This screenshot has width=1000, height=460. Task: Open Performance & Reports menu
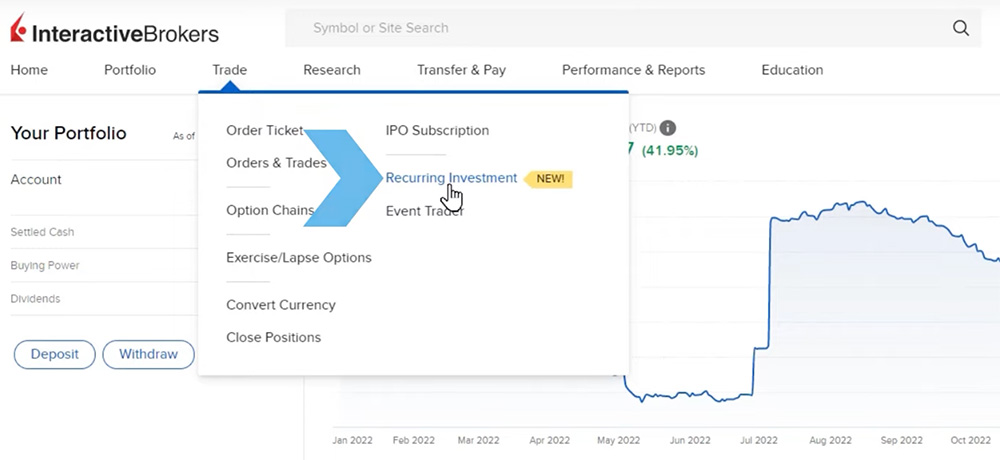[633, 70]
